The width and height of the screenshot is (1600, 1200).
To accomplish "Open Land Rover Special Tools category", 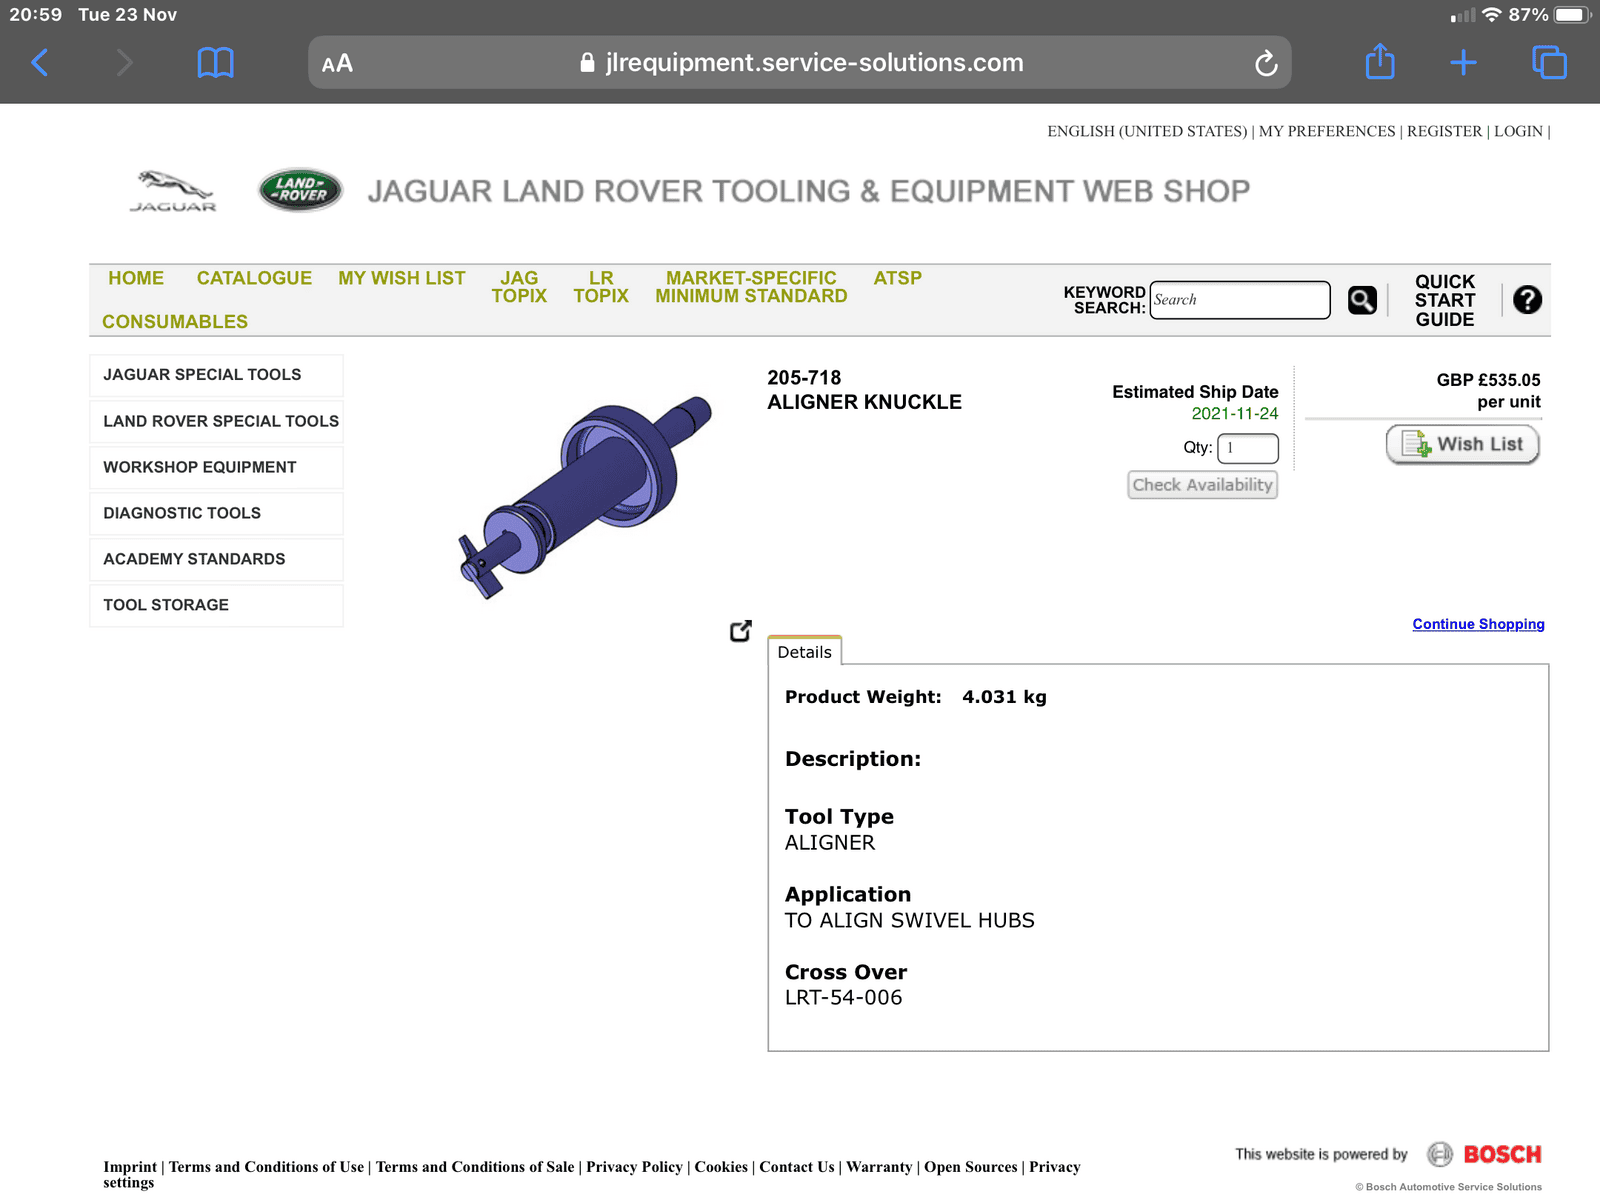I will point(216,421).
